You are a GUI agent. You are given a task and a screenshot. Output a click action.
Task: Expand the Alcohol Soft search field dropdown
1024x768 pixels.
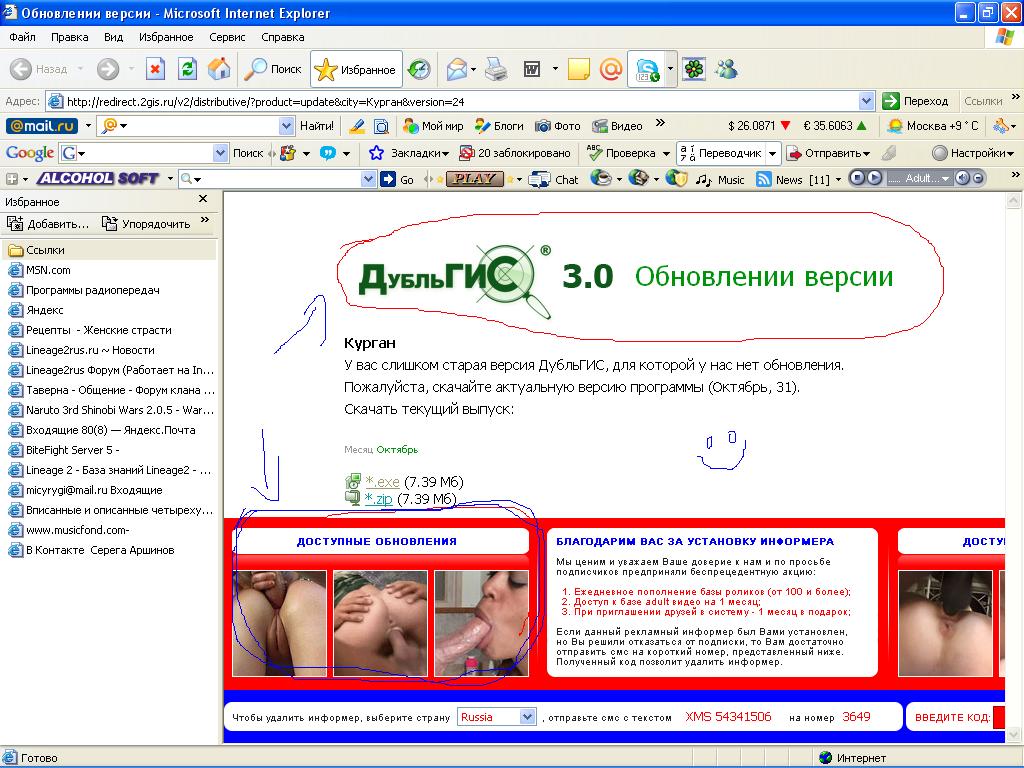pyautogui.click(x=368, y=178)
